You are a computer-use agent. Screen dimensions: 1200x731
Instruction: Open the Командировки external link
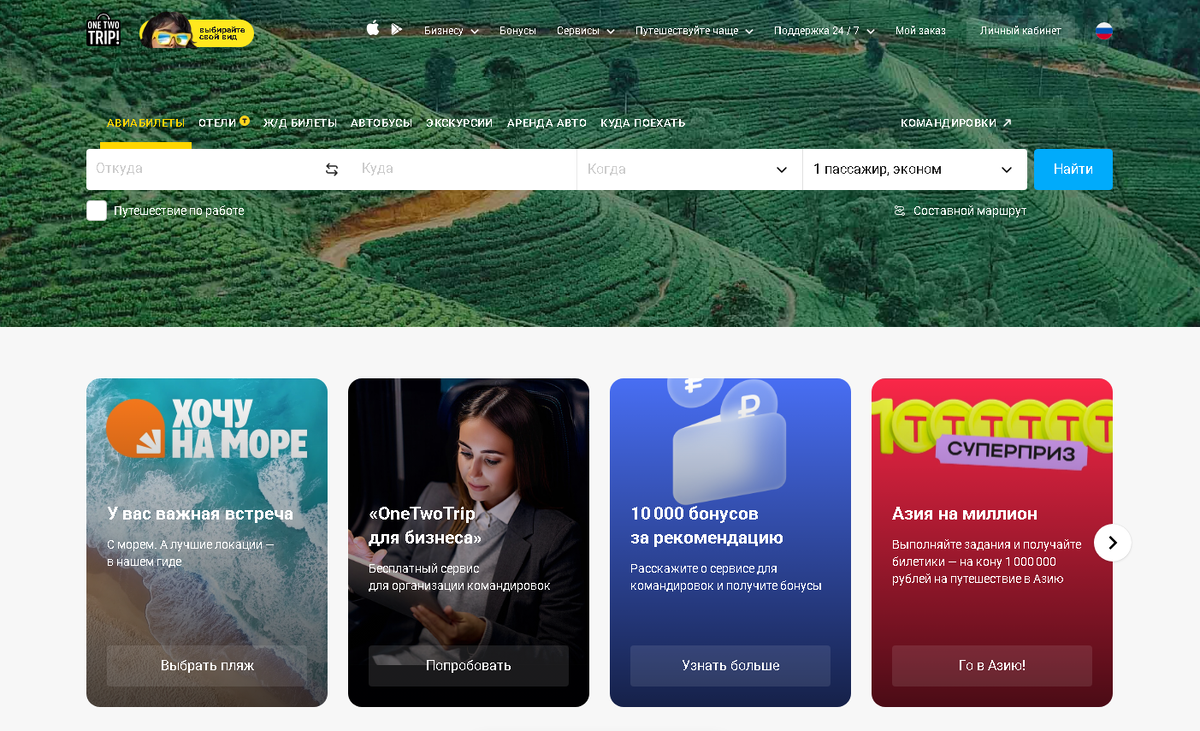point(956,123)
